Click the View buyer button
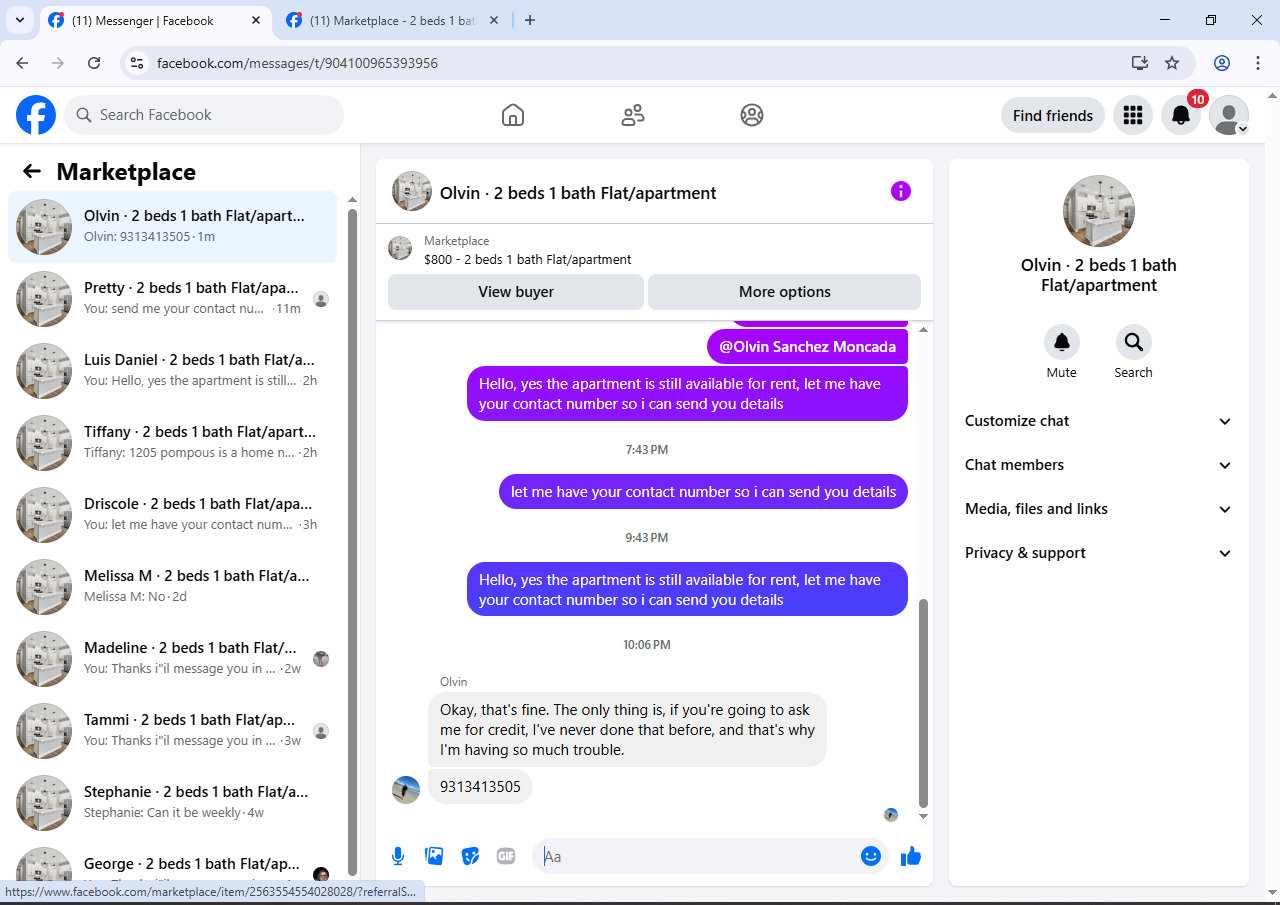 pyautogui.click(x=516, y=292)
